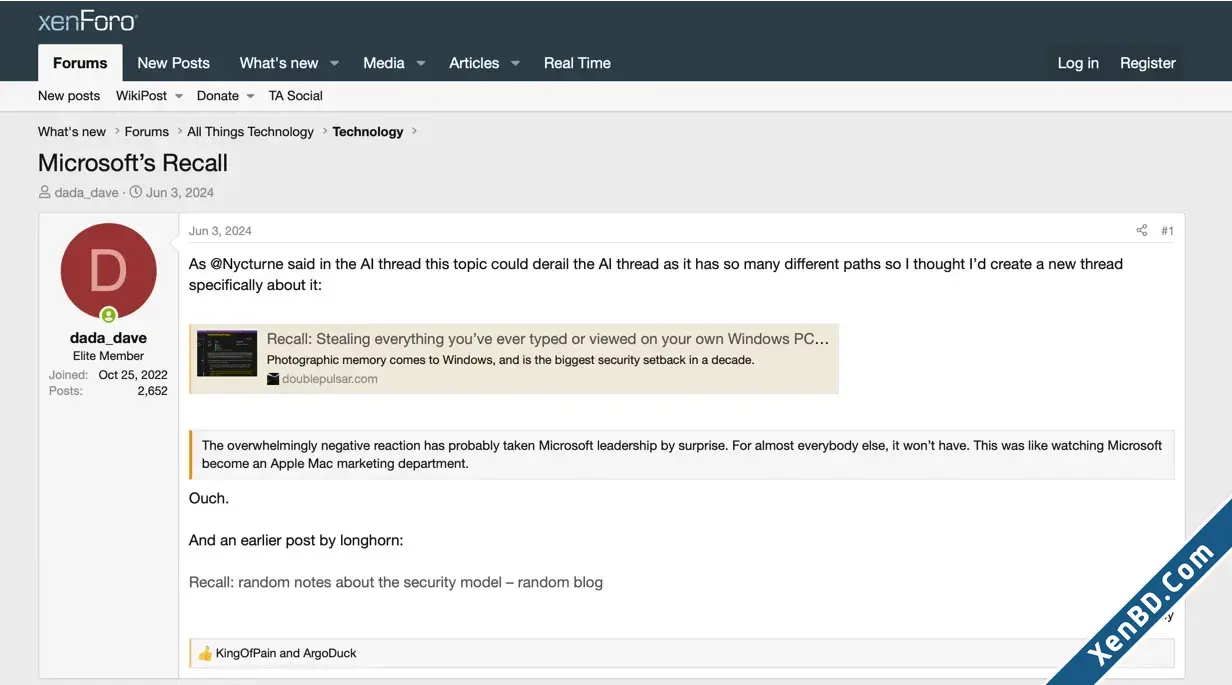Expand the Articles menu dropdown arrow

[515, 63]
